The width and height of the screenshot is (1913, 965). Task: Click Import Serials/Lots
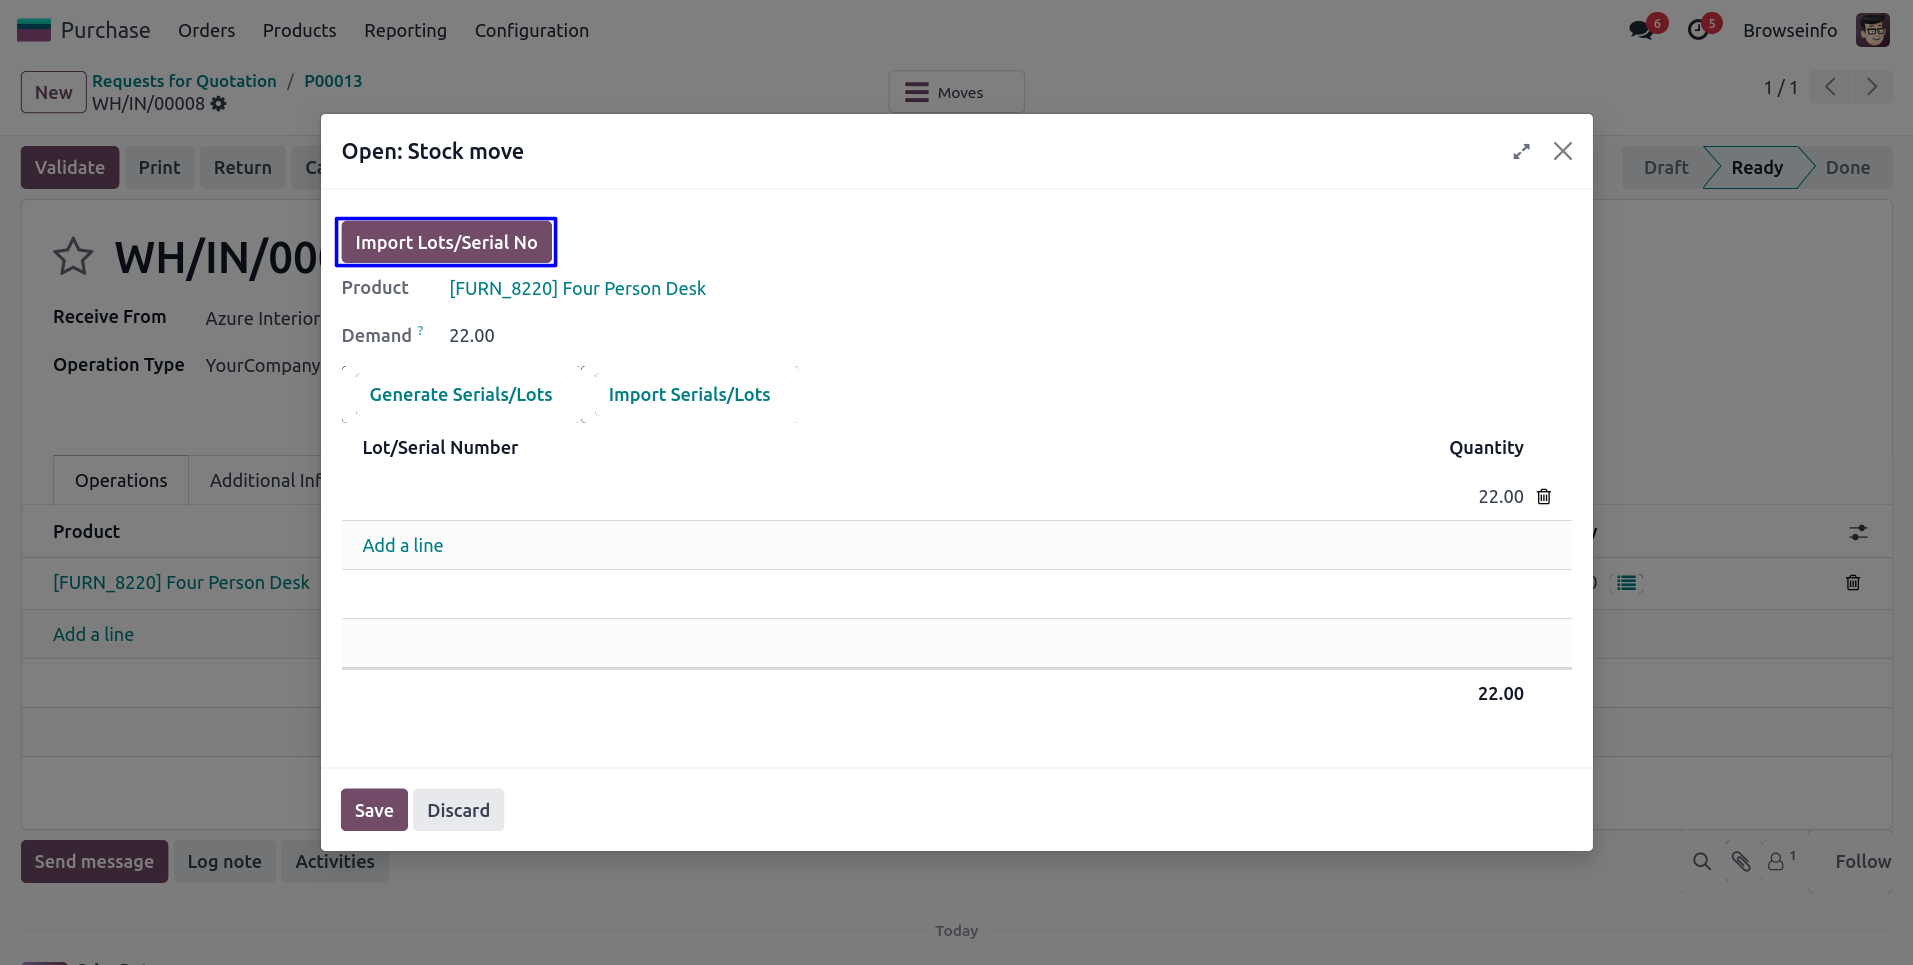[690, 394]
